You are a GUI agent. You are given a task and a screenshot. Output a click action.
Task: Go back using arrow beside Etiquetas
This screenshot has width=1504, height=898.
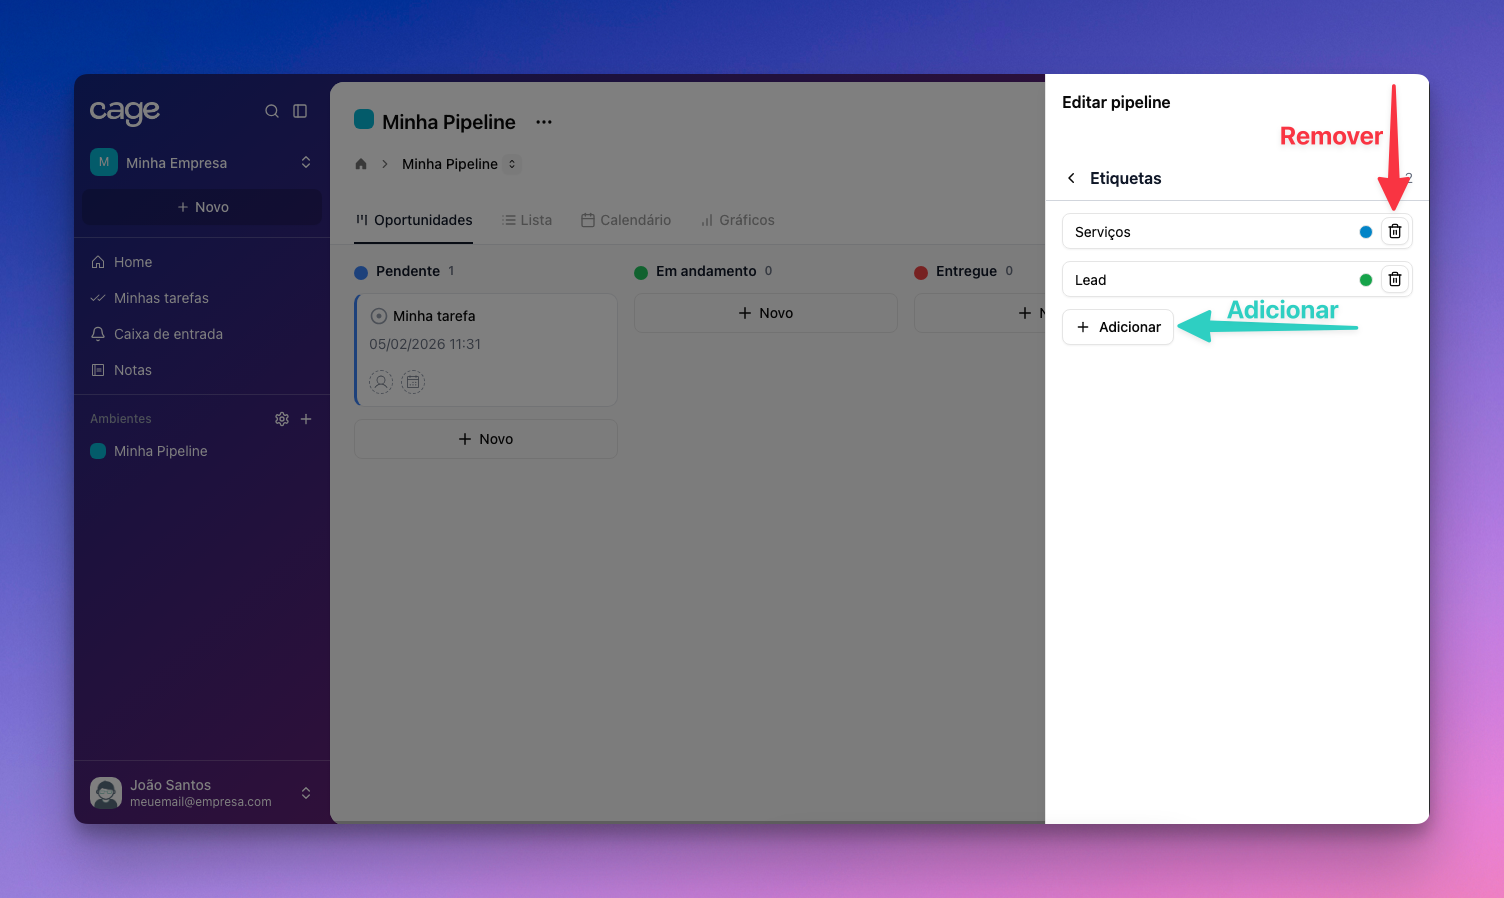click(1071, 178)
